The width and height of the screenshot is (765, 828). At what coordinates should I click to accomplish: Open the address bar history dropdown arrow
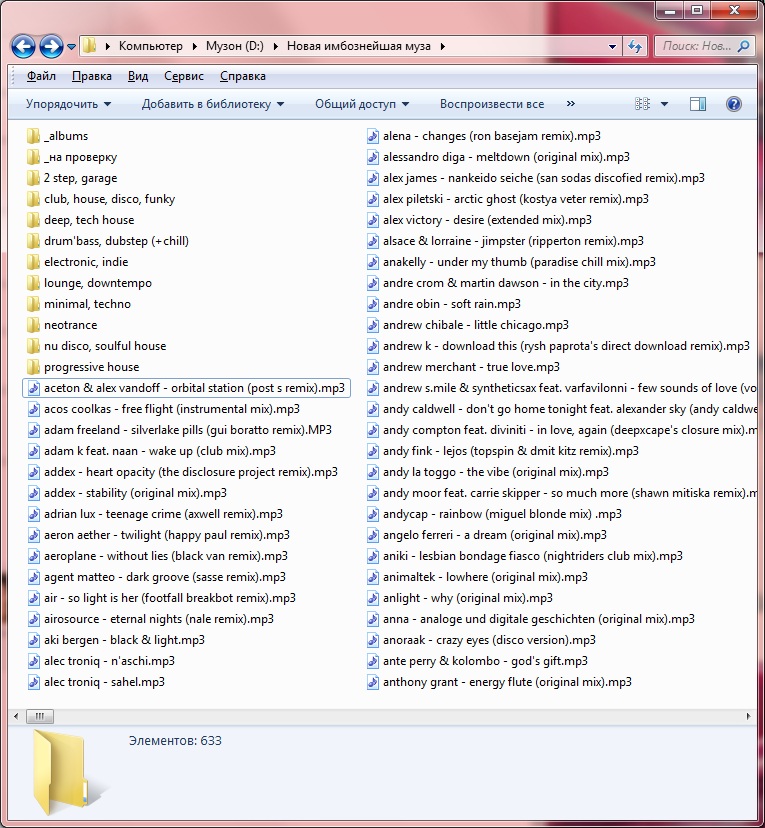pos(612,46)
